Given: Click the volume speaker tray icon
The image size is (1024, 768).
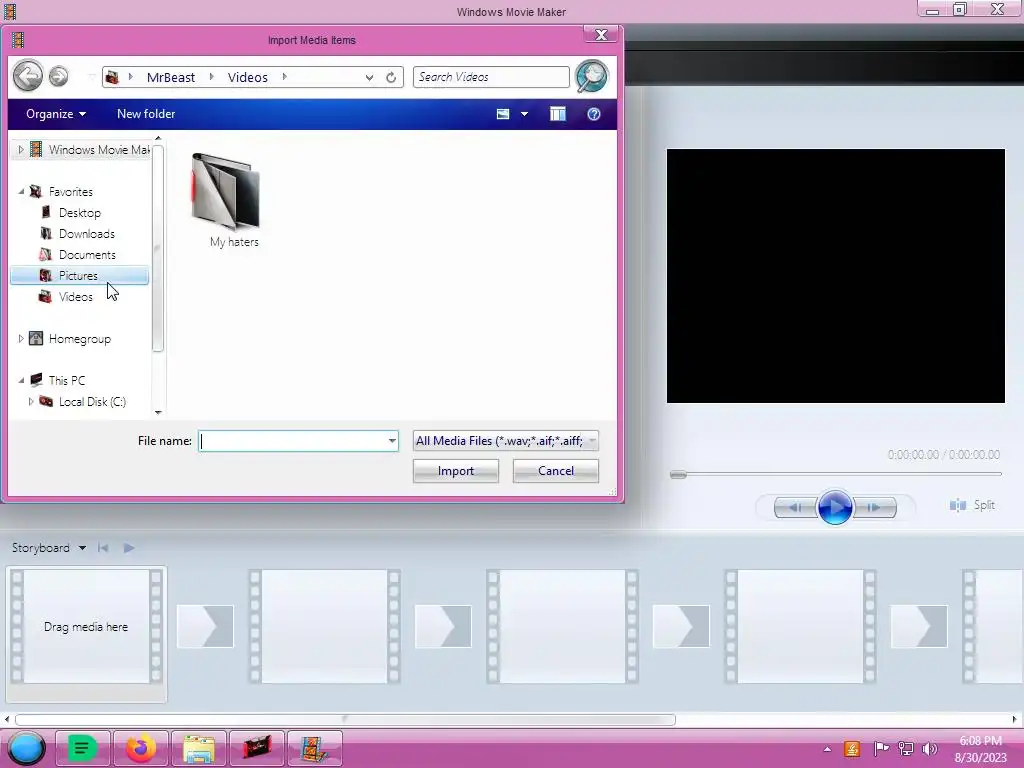Looking at the screenshot, I should click(929, 749).
